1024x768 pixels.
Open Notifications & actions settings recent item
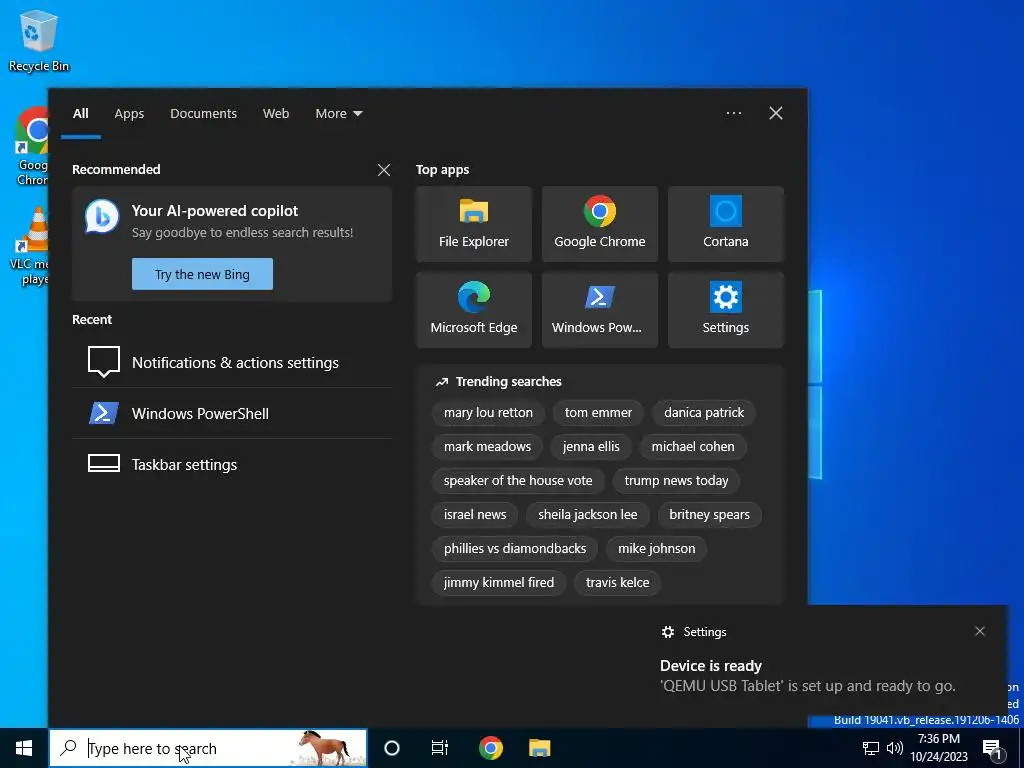232,362
